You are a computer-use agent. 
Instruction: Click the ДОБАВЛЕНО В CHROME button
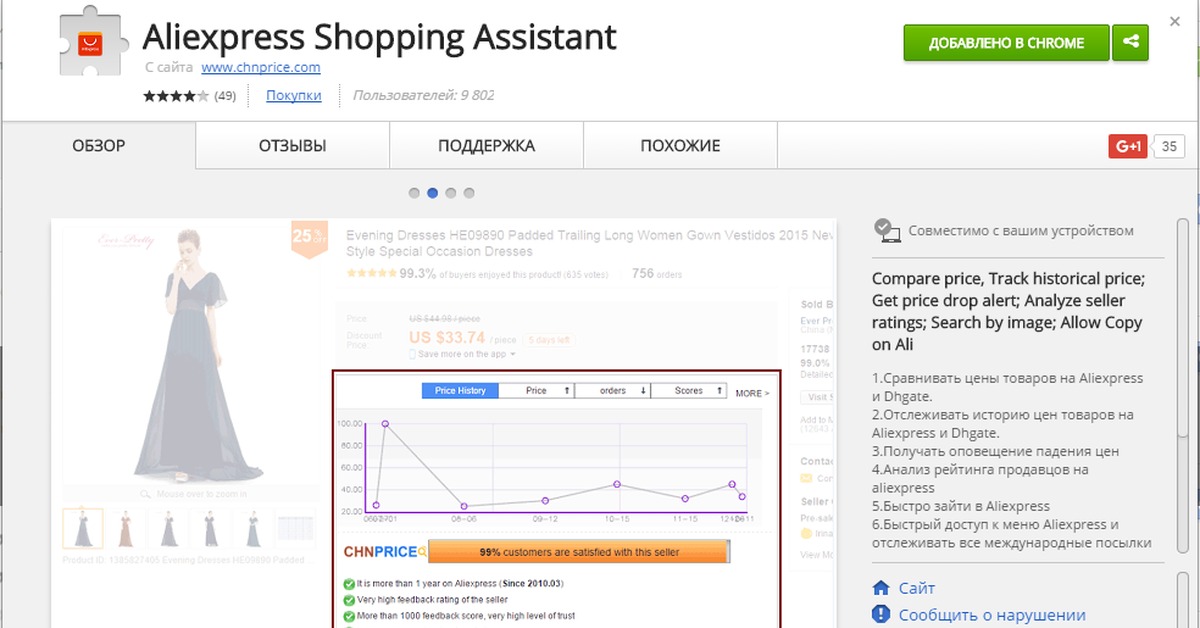pyautogui.click(x=1006, y=43)
